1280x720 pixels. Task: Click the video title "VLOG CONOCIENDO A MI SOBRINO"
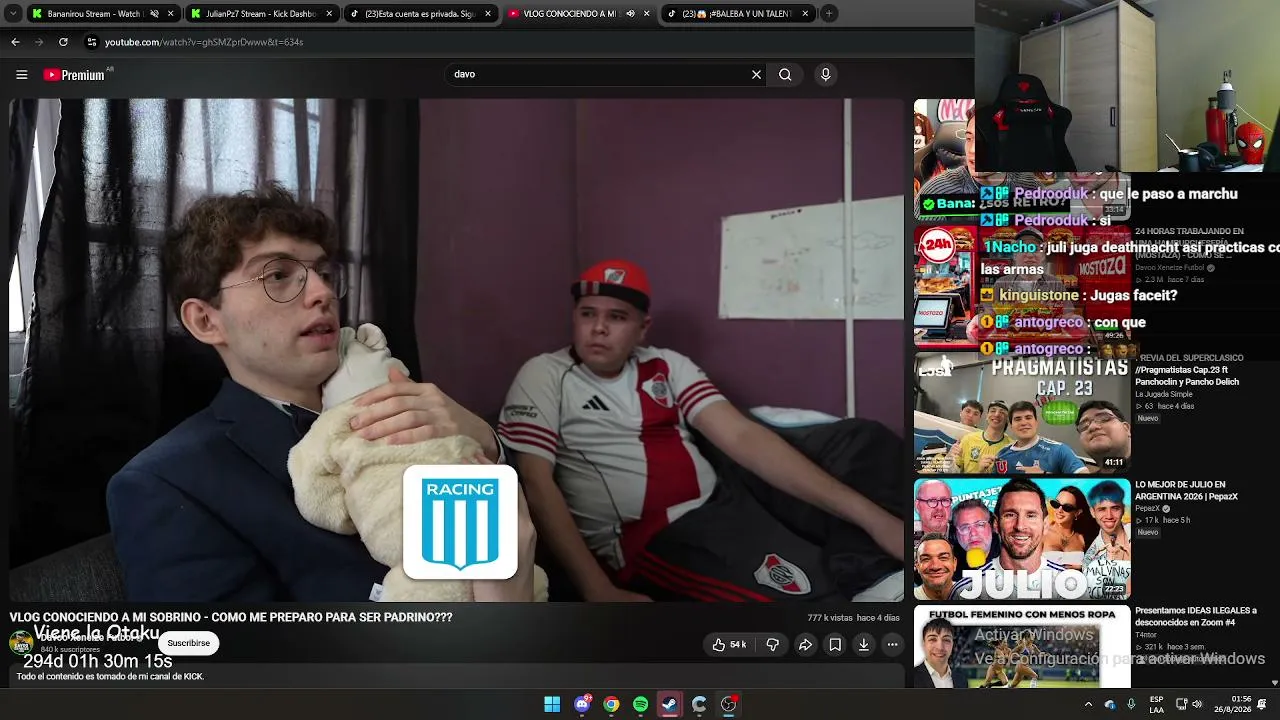pyautogui.click(x=231, y=617)
